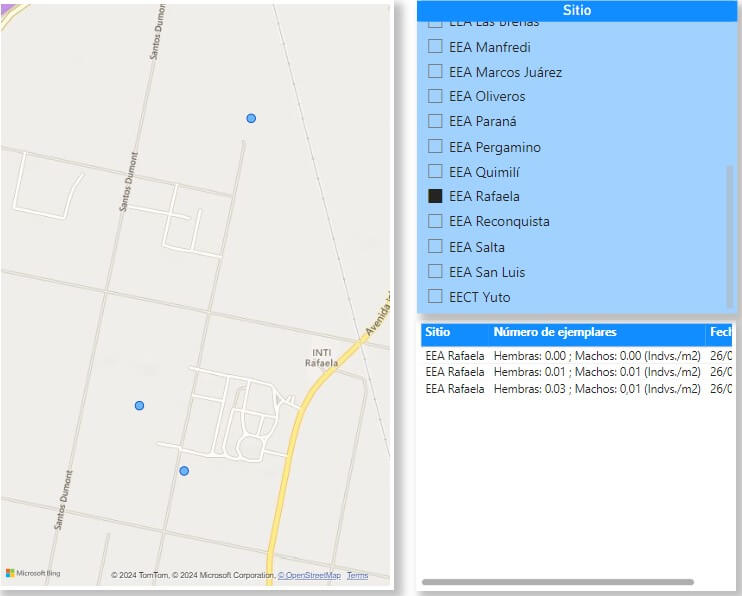Sort by Número de ejemplares column
The width and height of the screenshot is (742, 596).
[x=555, y=332]
